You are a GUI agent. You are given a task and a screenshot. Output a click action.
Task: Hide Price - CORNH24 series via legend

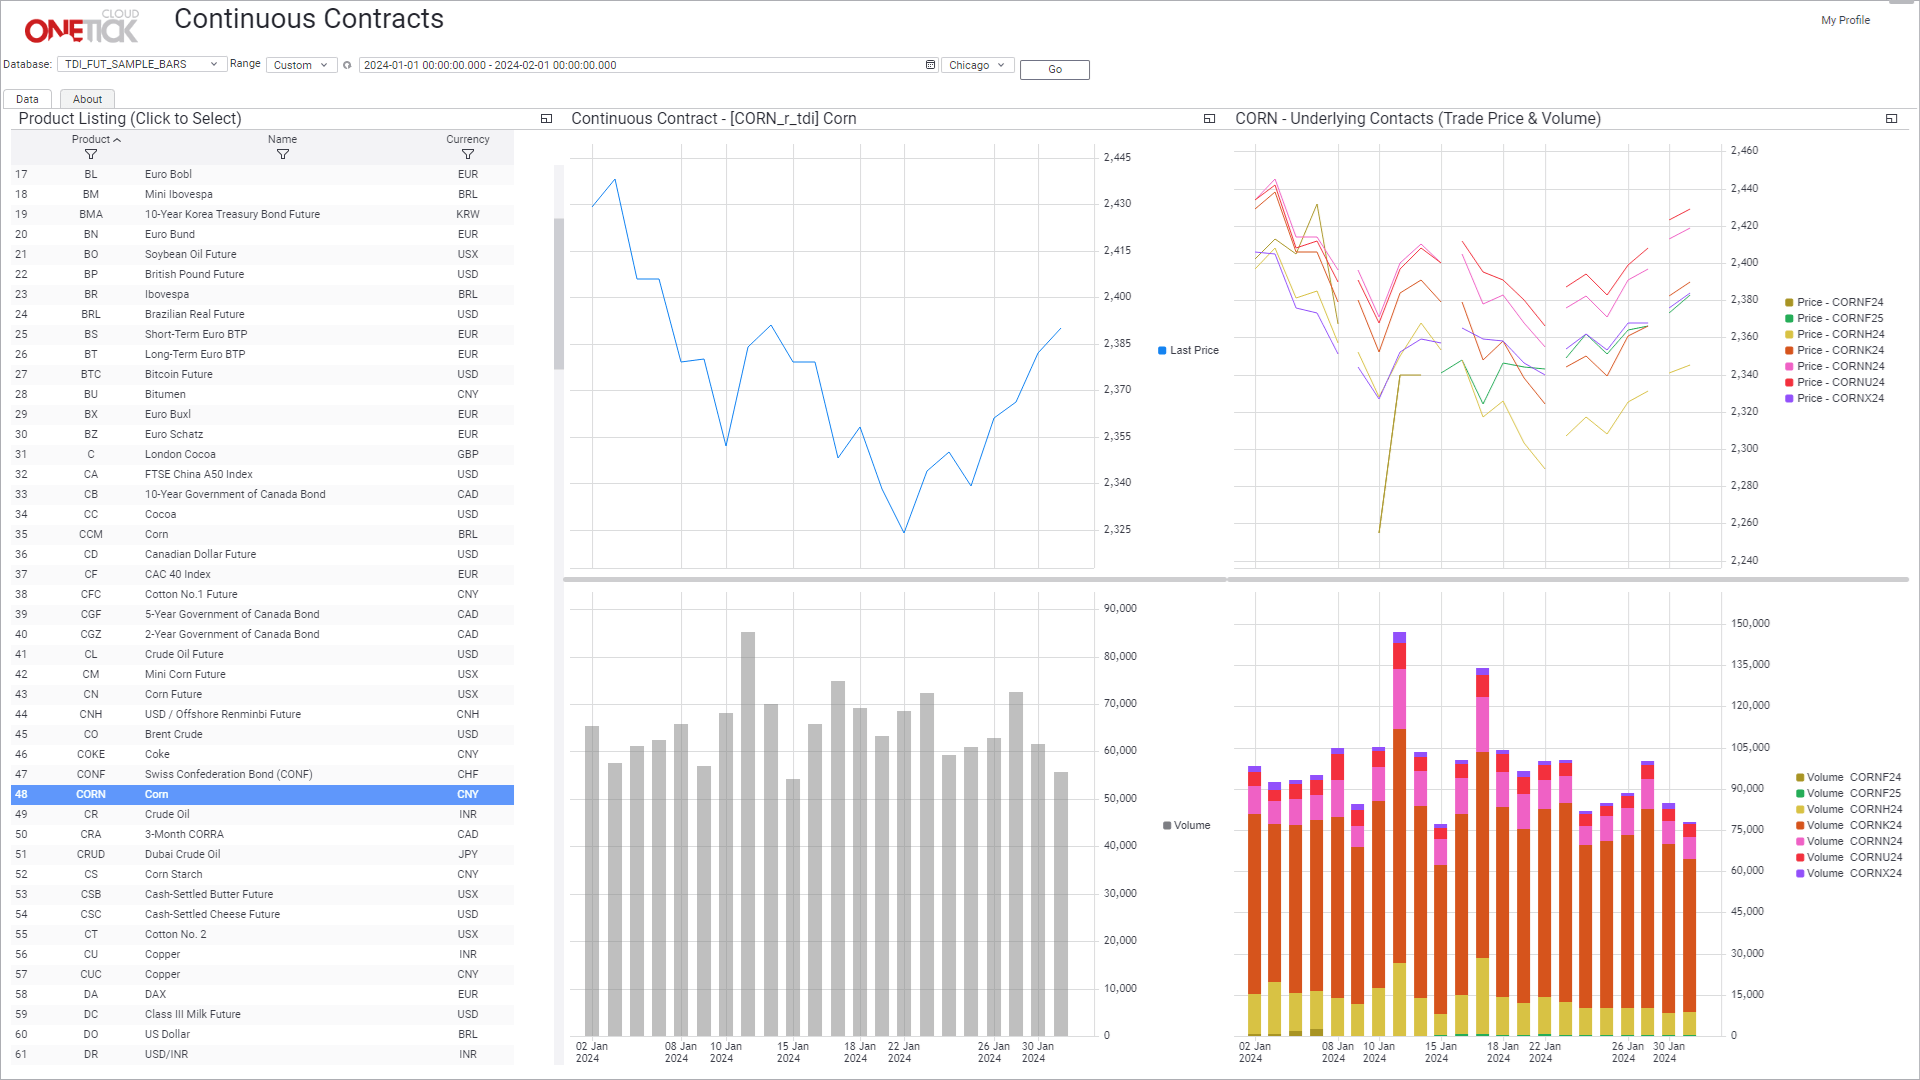coord(1839,335)
